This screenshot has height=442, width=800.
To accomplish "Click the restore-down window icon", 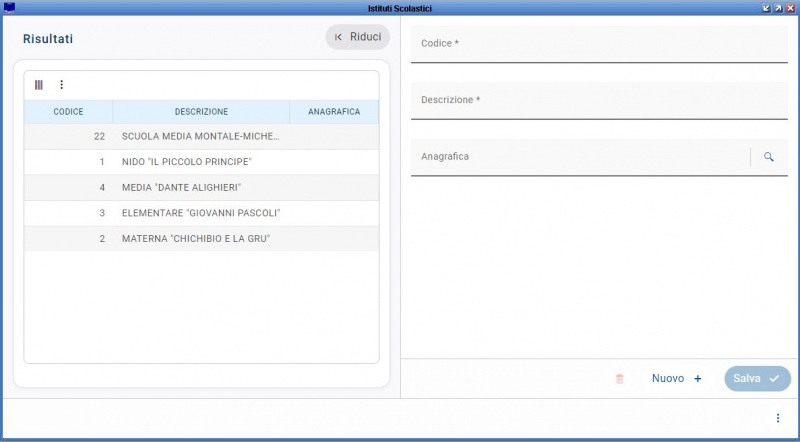I will pyautogui.click(x=766, y=8).
